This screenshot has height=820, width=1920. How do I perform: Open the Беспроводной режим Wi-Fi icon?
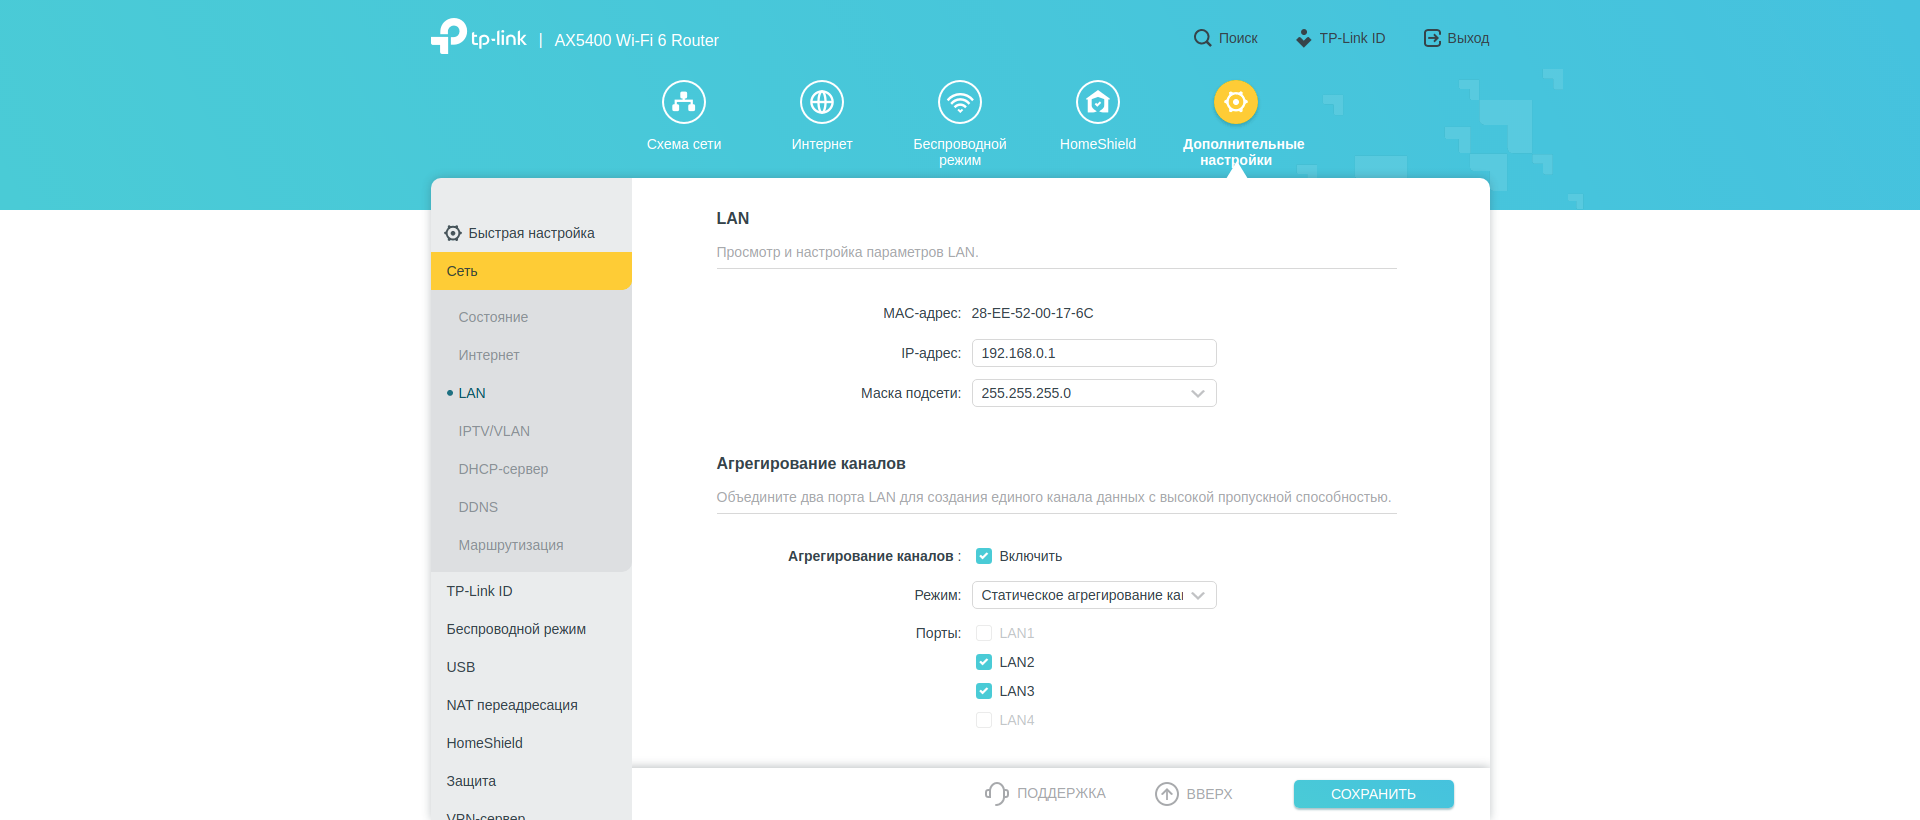960,102
